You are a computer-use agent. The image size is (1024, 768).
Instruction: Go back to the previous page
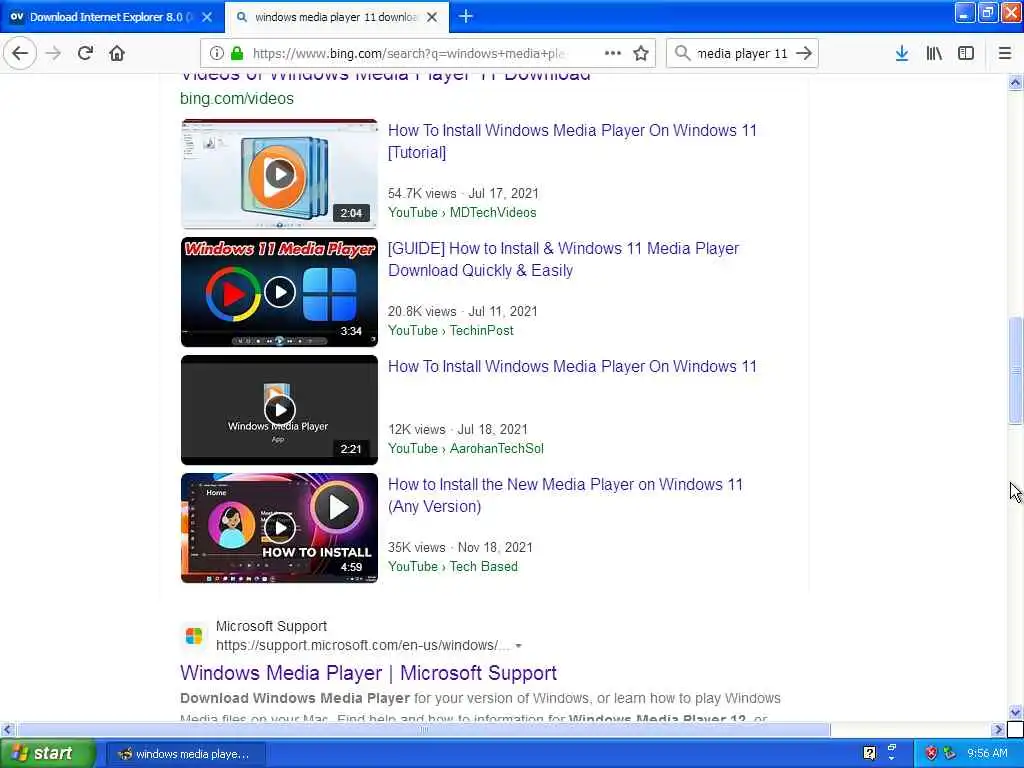pos(20,53)
